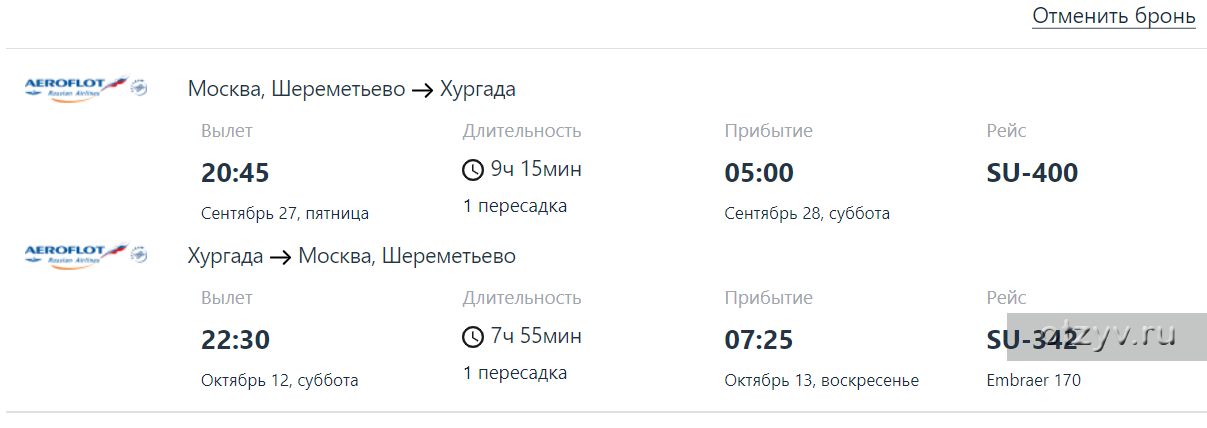Viewport: 1207px width, 428px height.
Task: Click departure time 20:45
Action: [235, 173]
